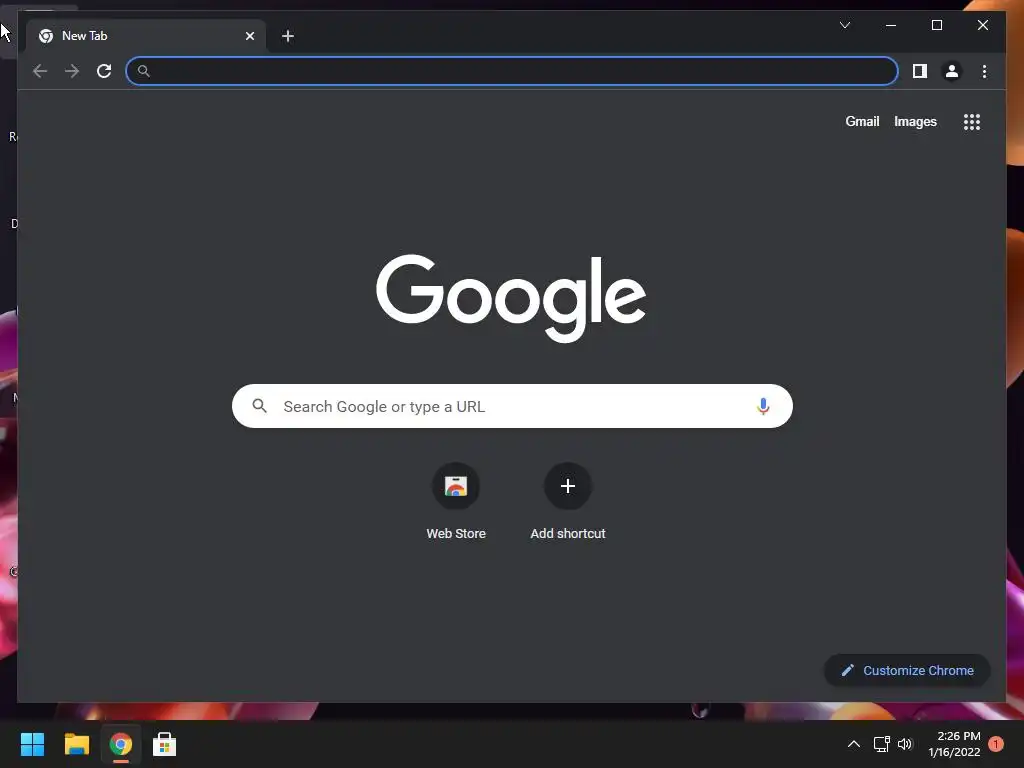Click the Search Google or type a URL box
Screen dimensions: 1024x768
pos(512,406)
